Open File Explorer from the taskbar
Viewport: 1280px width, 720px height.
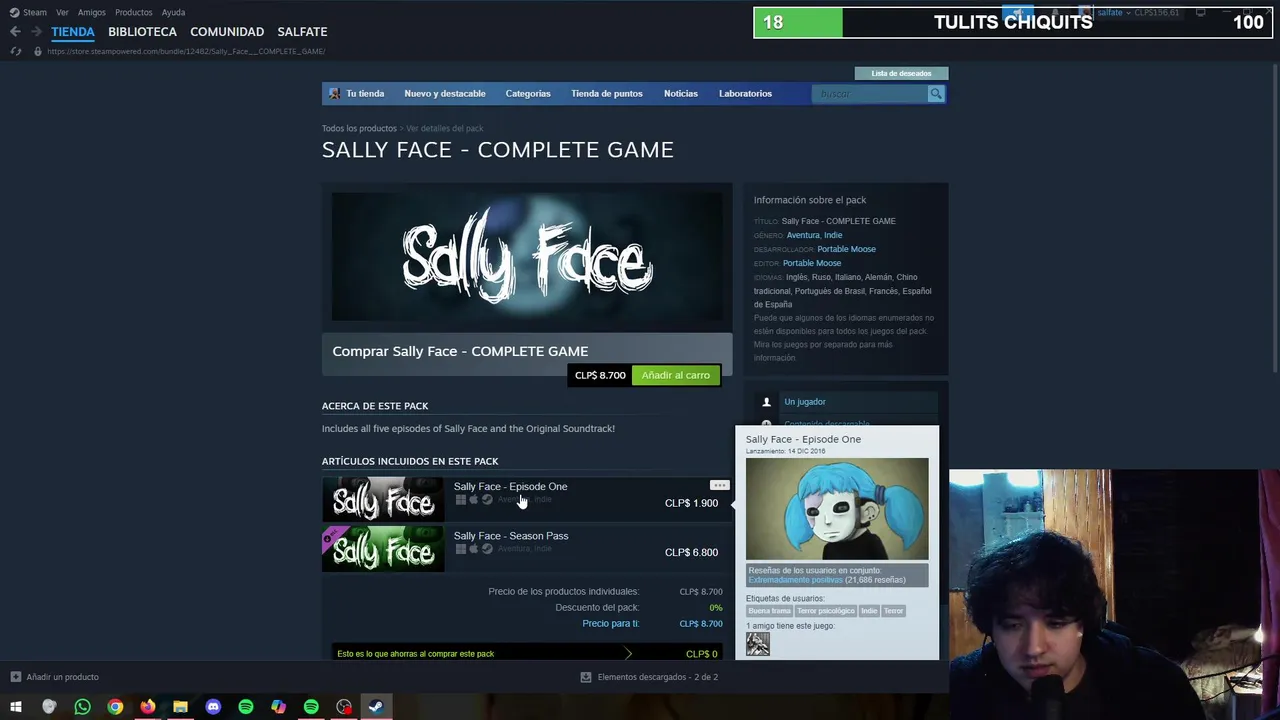tap(180, 707)
